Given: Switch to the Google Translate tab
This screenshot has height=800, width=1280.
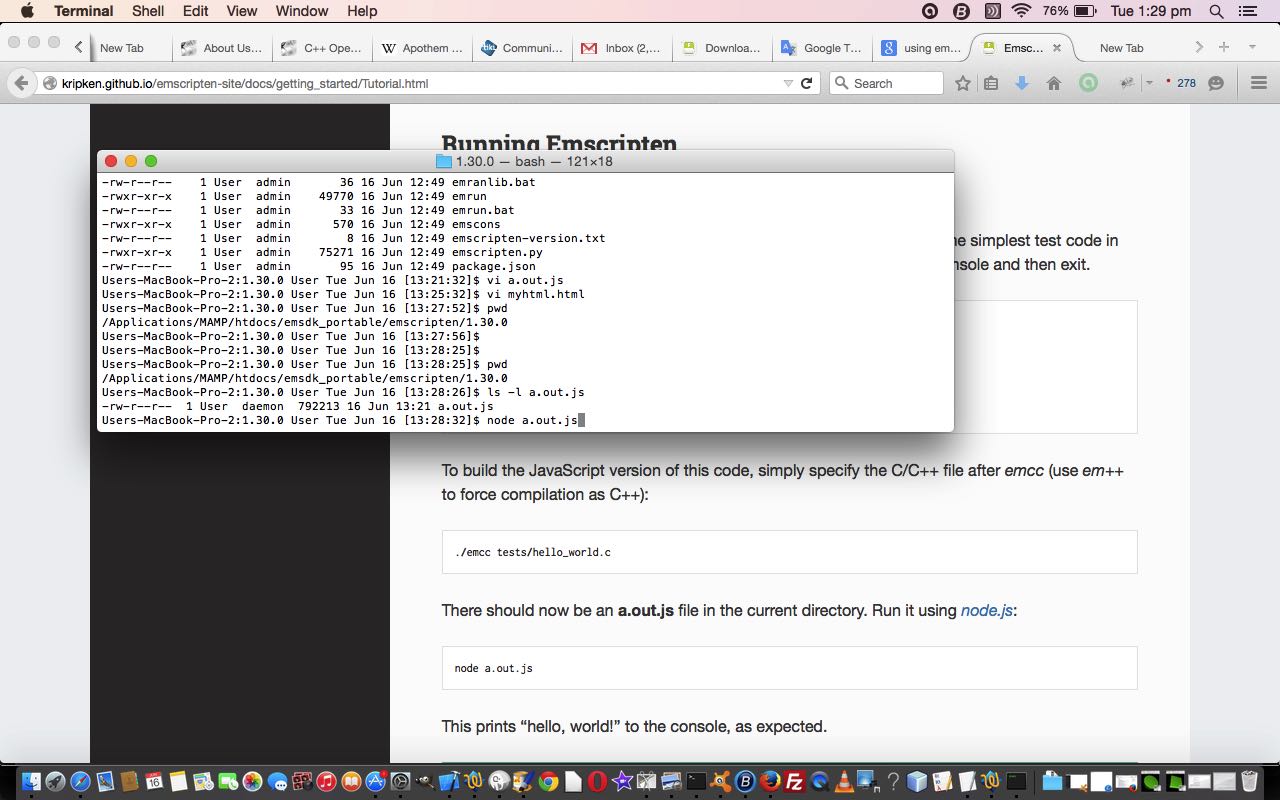Looking at the screenshot, I should [821, 48].
